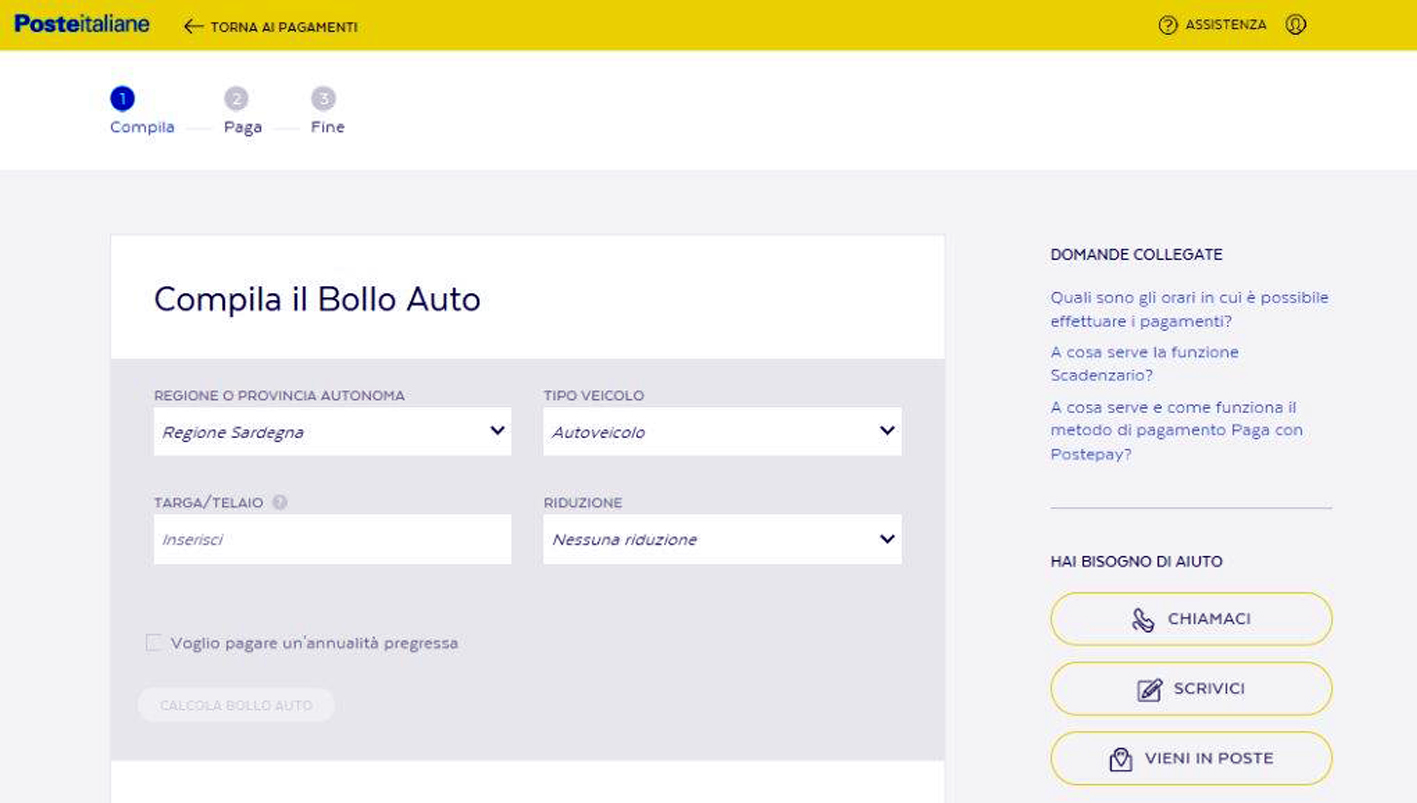
Task: Click the Poste Italiane logo
Action: (82, 24)
